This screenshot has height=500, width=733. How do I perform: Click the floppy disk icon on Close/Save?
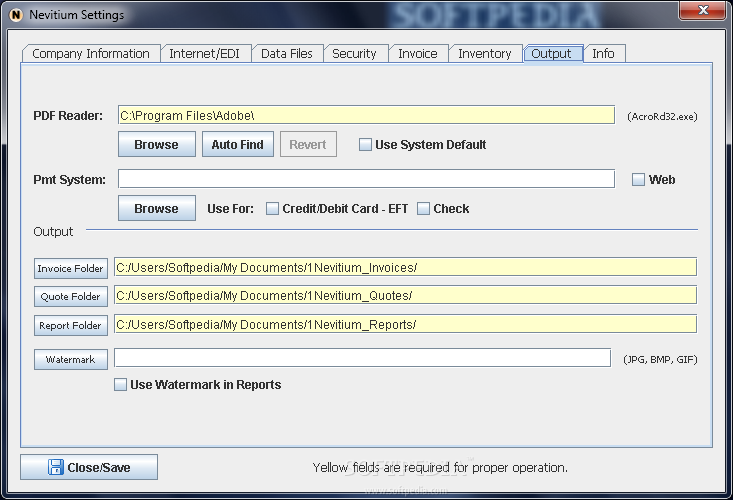[56, 467]
